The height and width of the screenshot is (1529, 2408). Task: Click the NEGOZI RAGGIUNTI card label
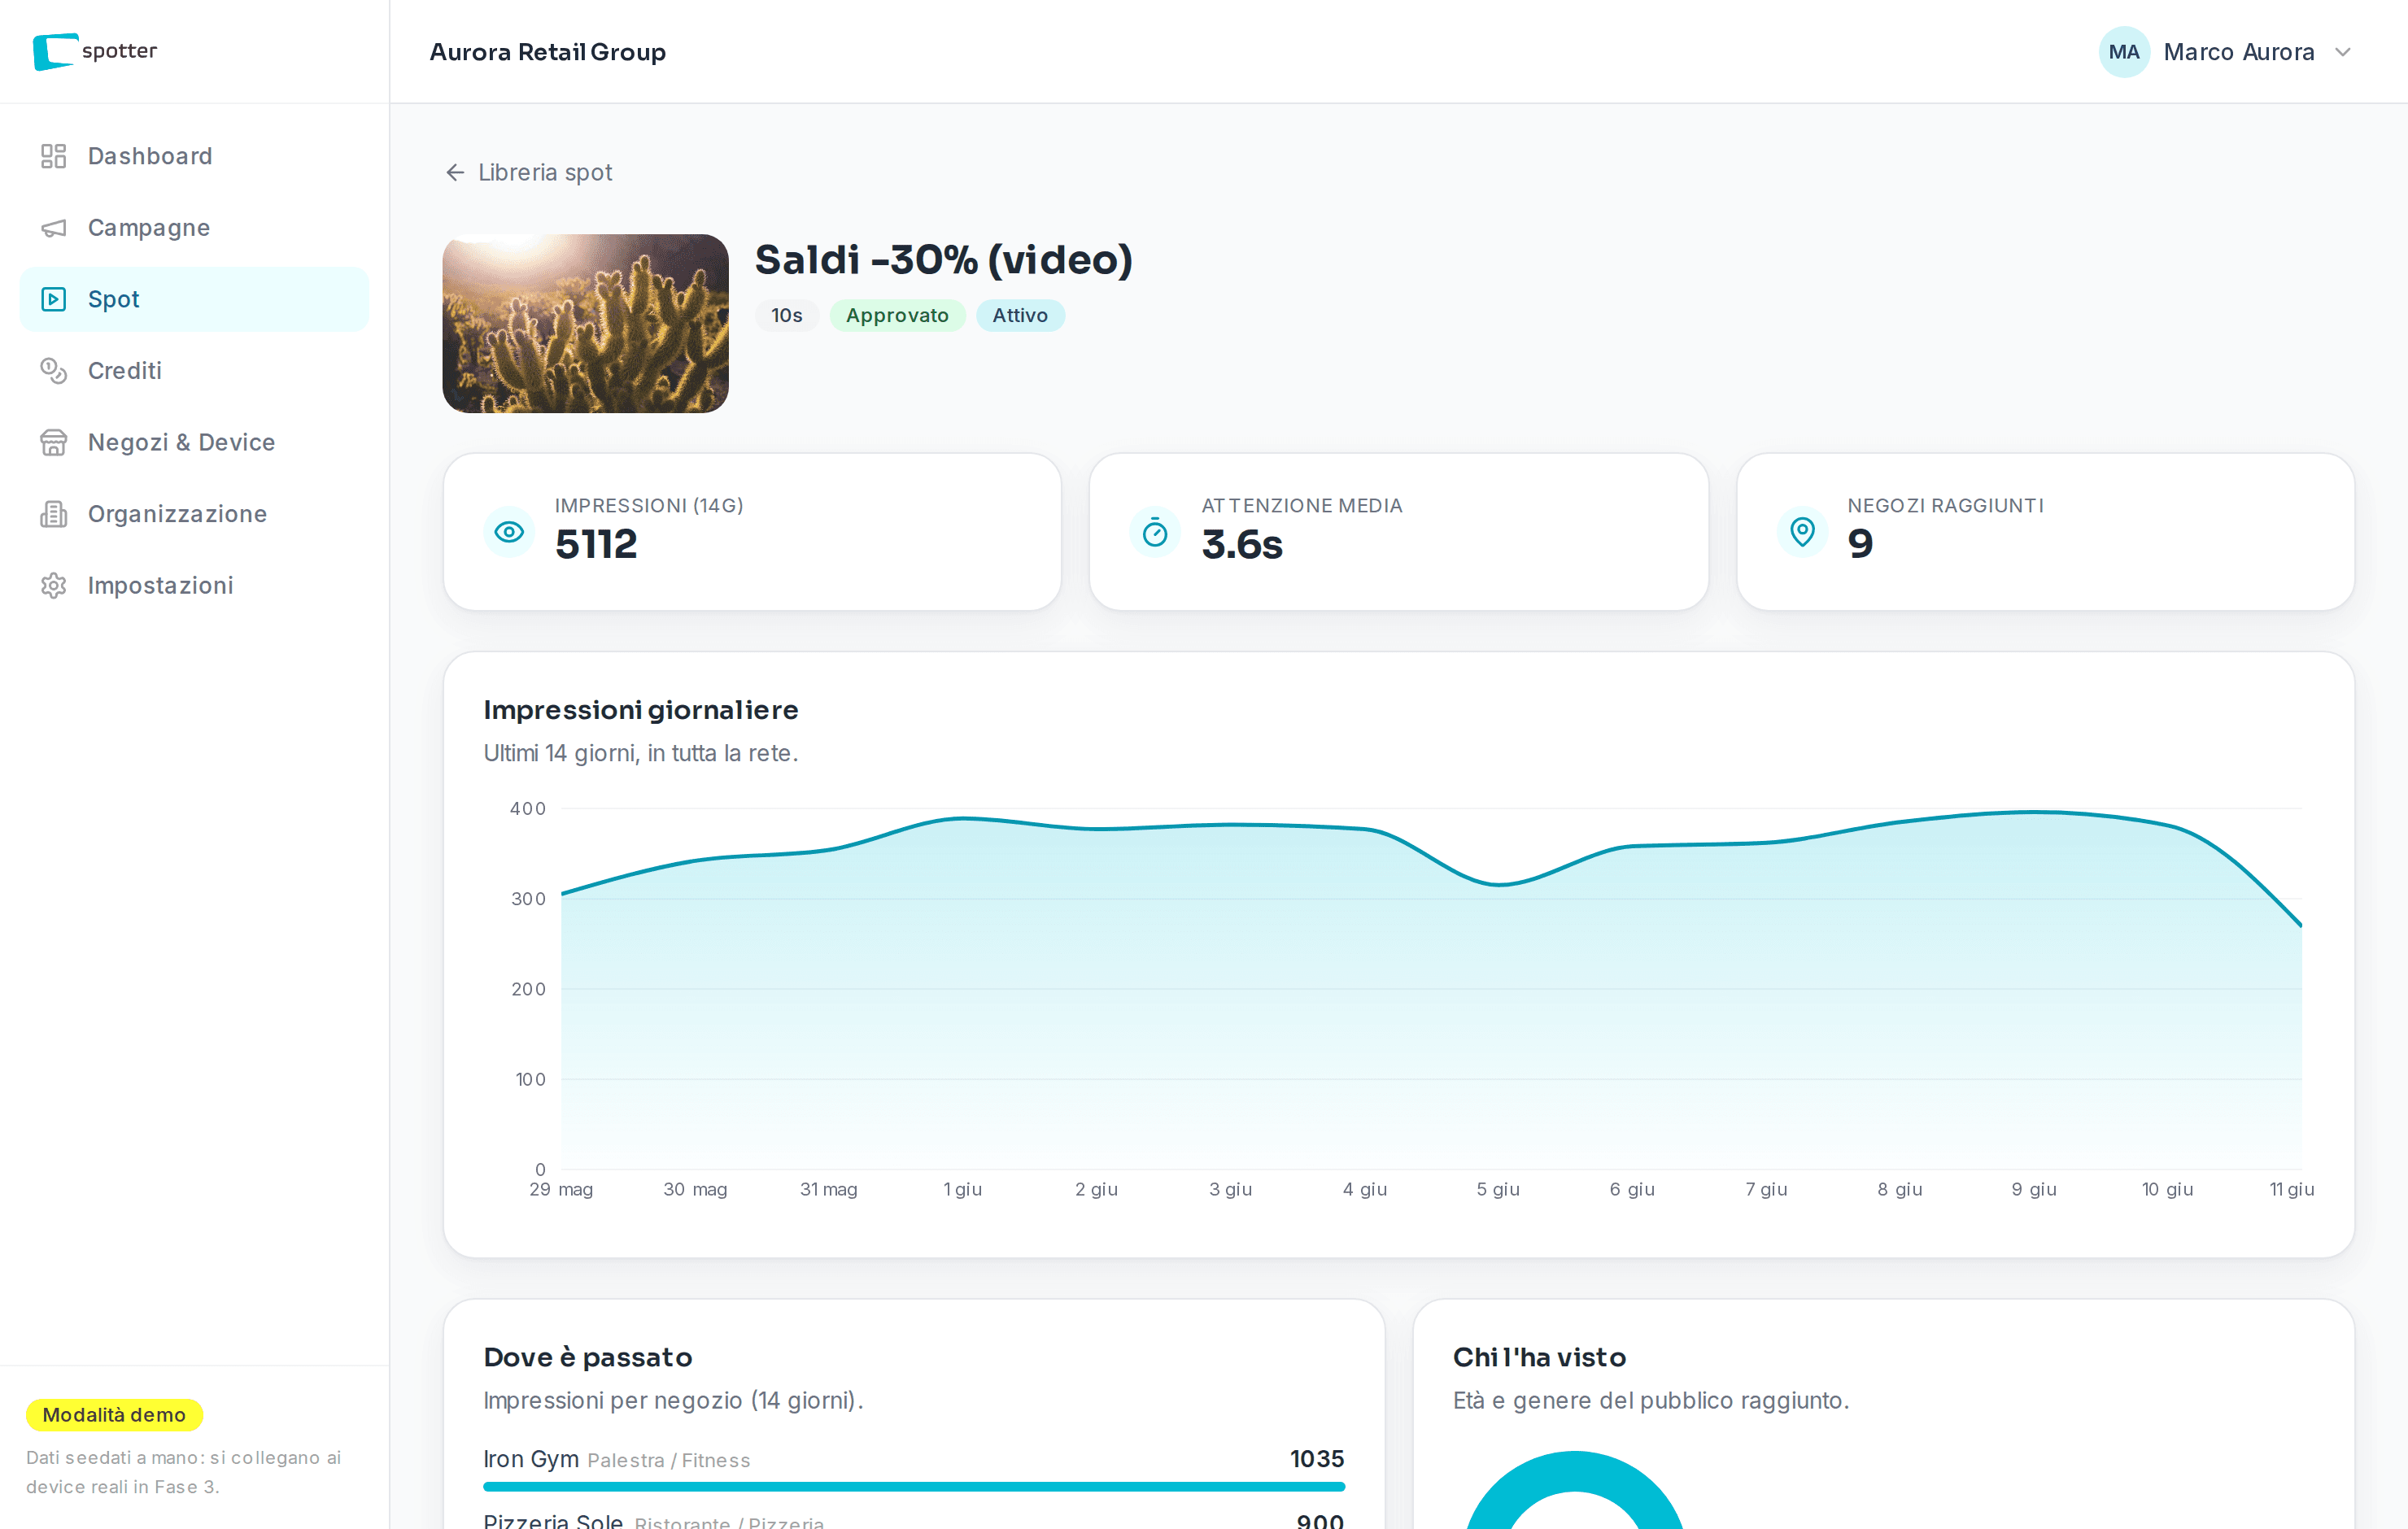(x=1946, y=506)
